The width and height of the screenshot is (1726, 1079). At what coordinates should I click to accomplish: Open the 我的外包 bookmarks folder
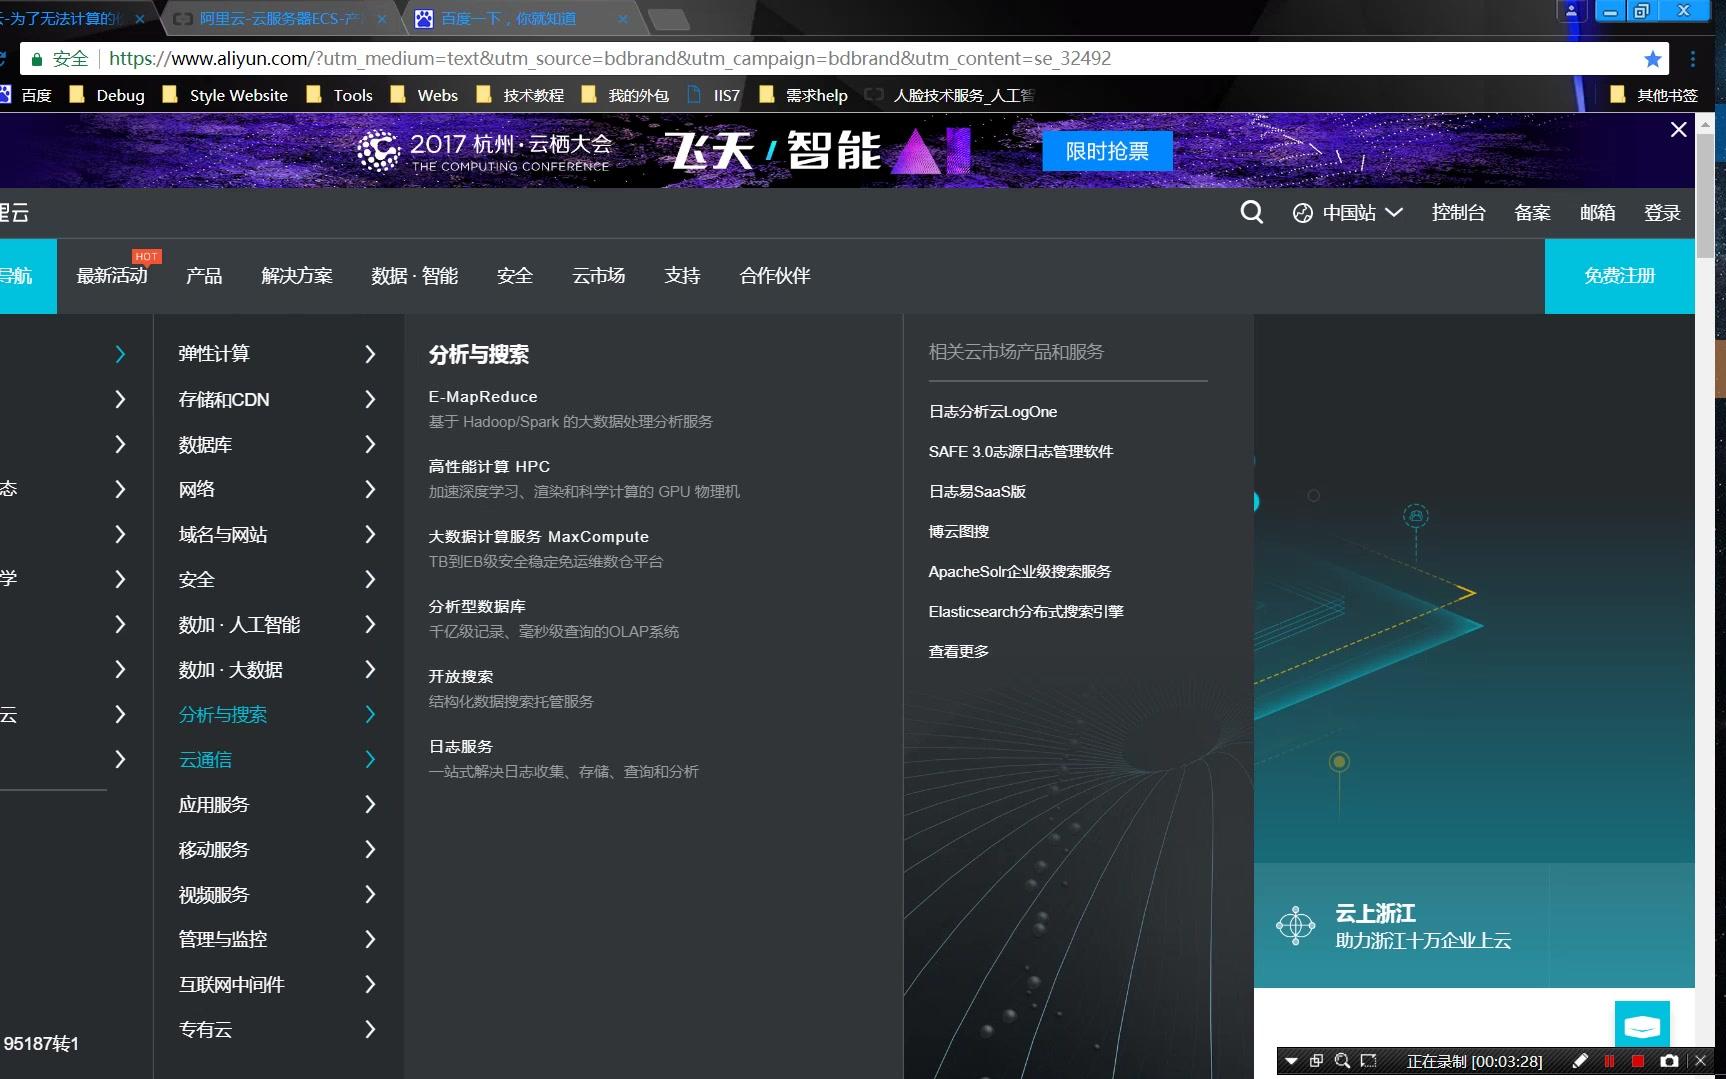click(x=625, y=95)
